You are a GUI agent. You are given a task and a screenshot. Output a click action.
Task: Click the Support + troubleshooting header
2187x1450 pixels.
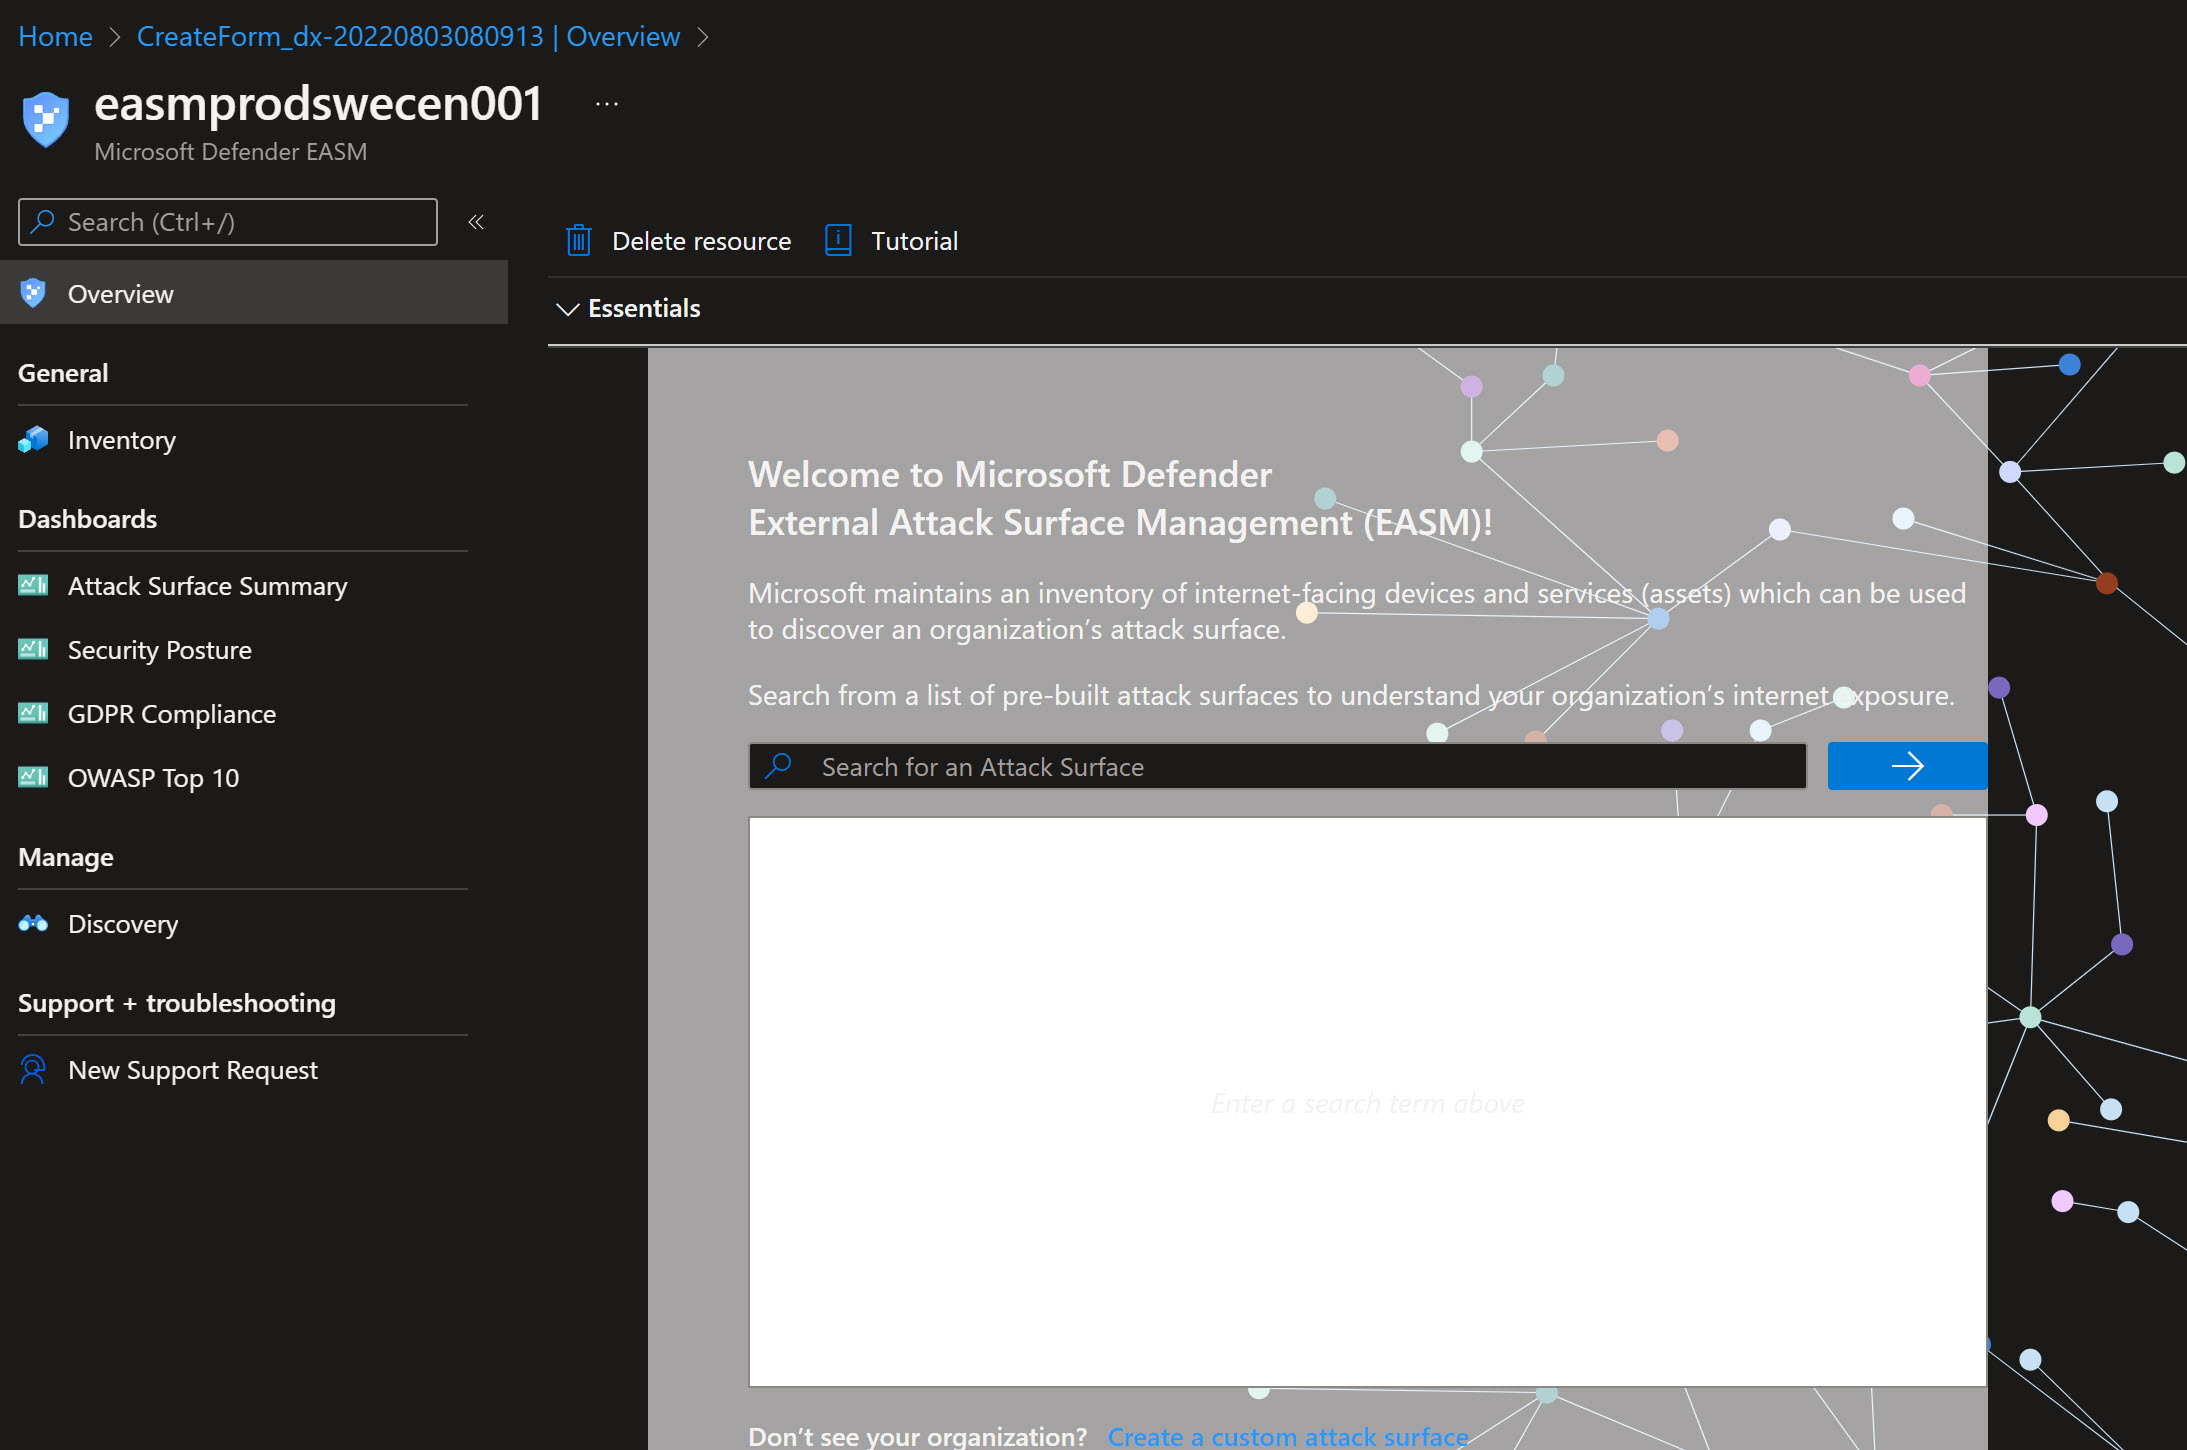point(177,1003)
